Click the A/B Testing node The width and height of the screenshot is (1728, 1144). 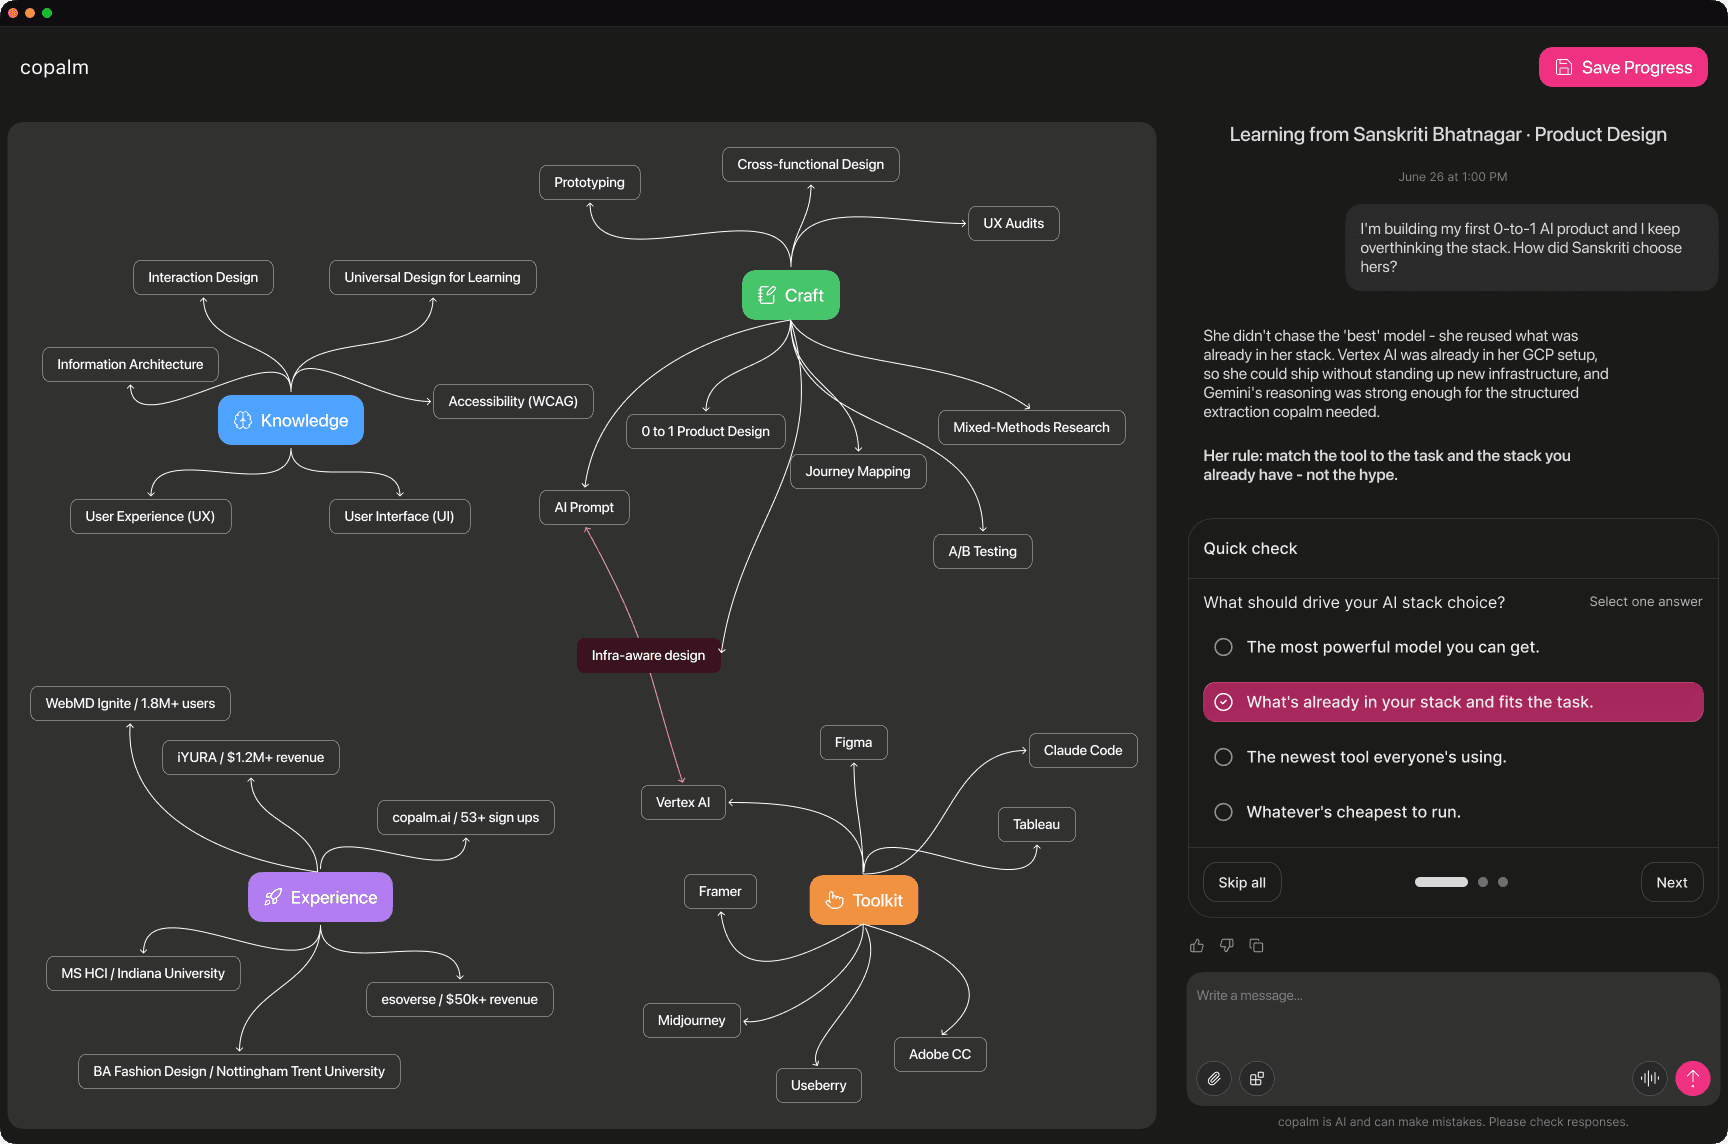(x=982, y=551)
